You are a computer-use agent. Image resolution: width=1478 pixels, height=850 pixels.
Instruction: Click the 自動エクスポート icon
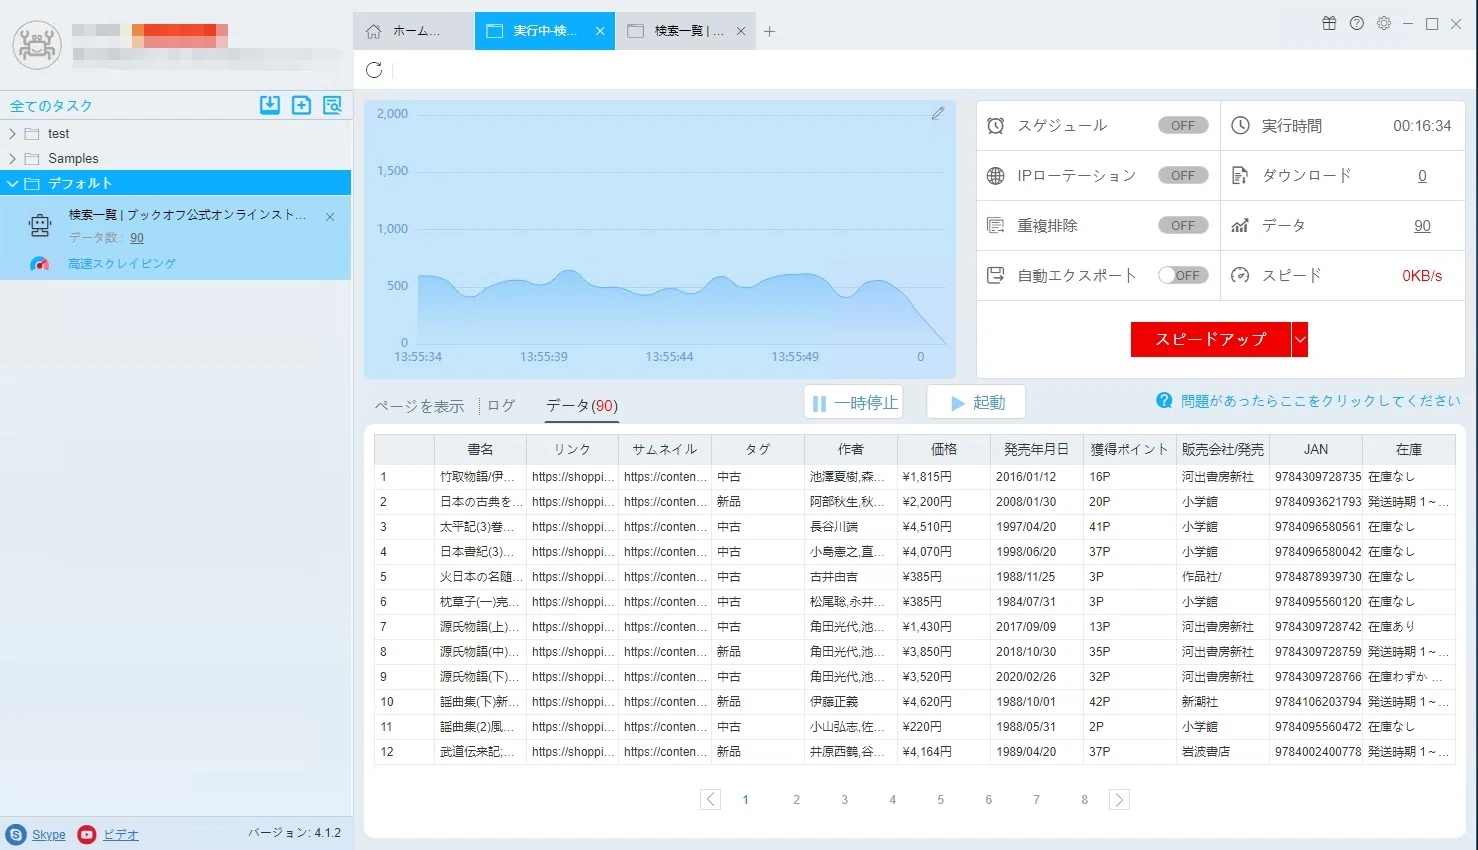tap(995, 275)
